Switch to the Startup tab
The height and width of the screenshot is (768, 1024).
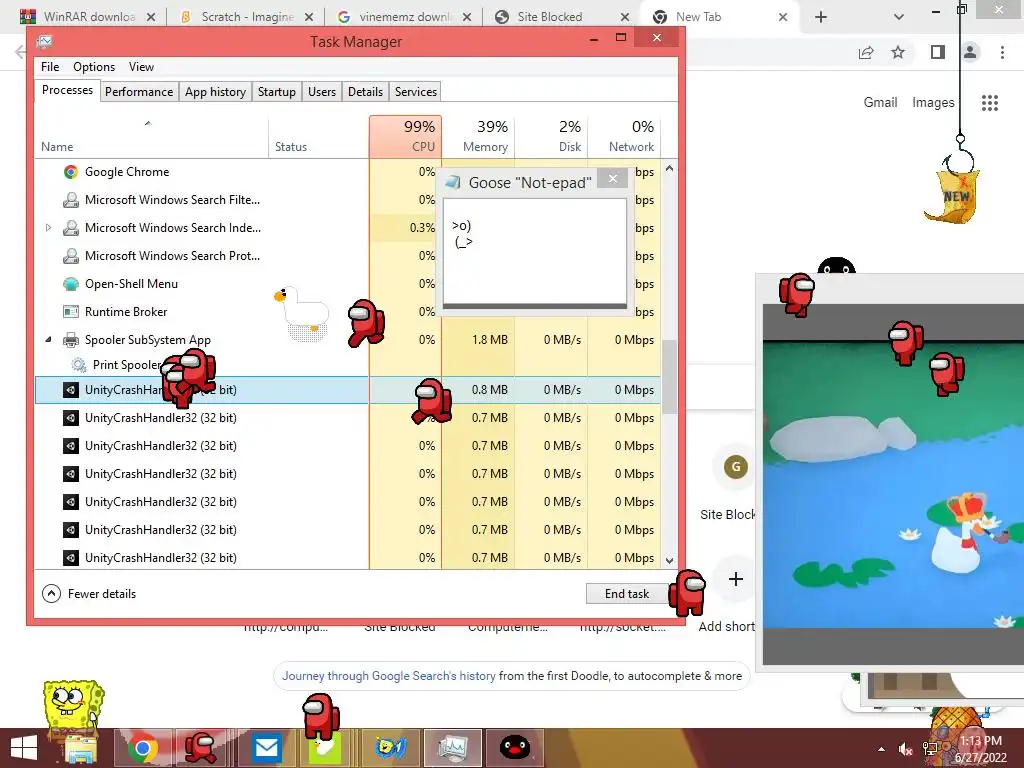277,92
